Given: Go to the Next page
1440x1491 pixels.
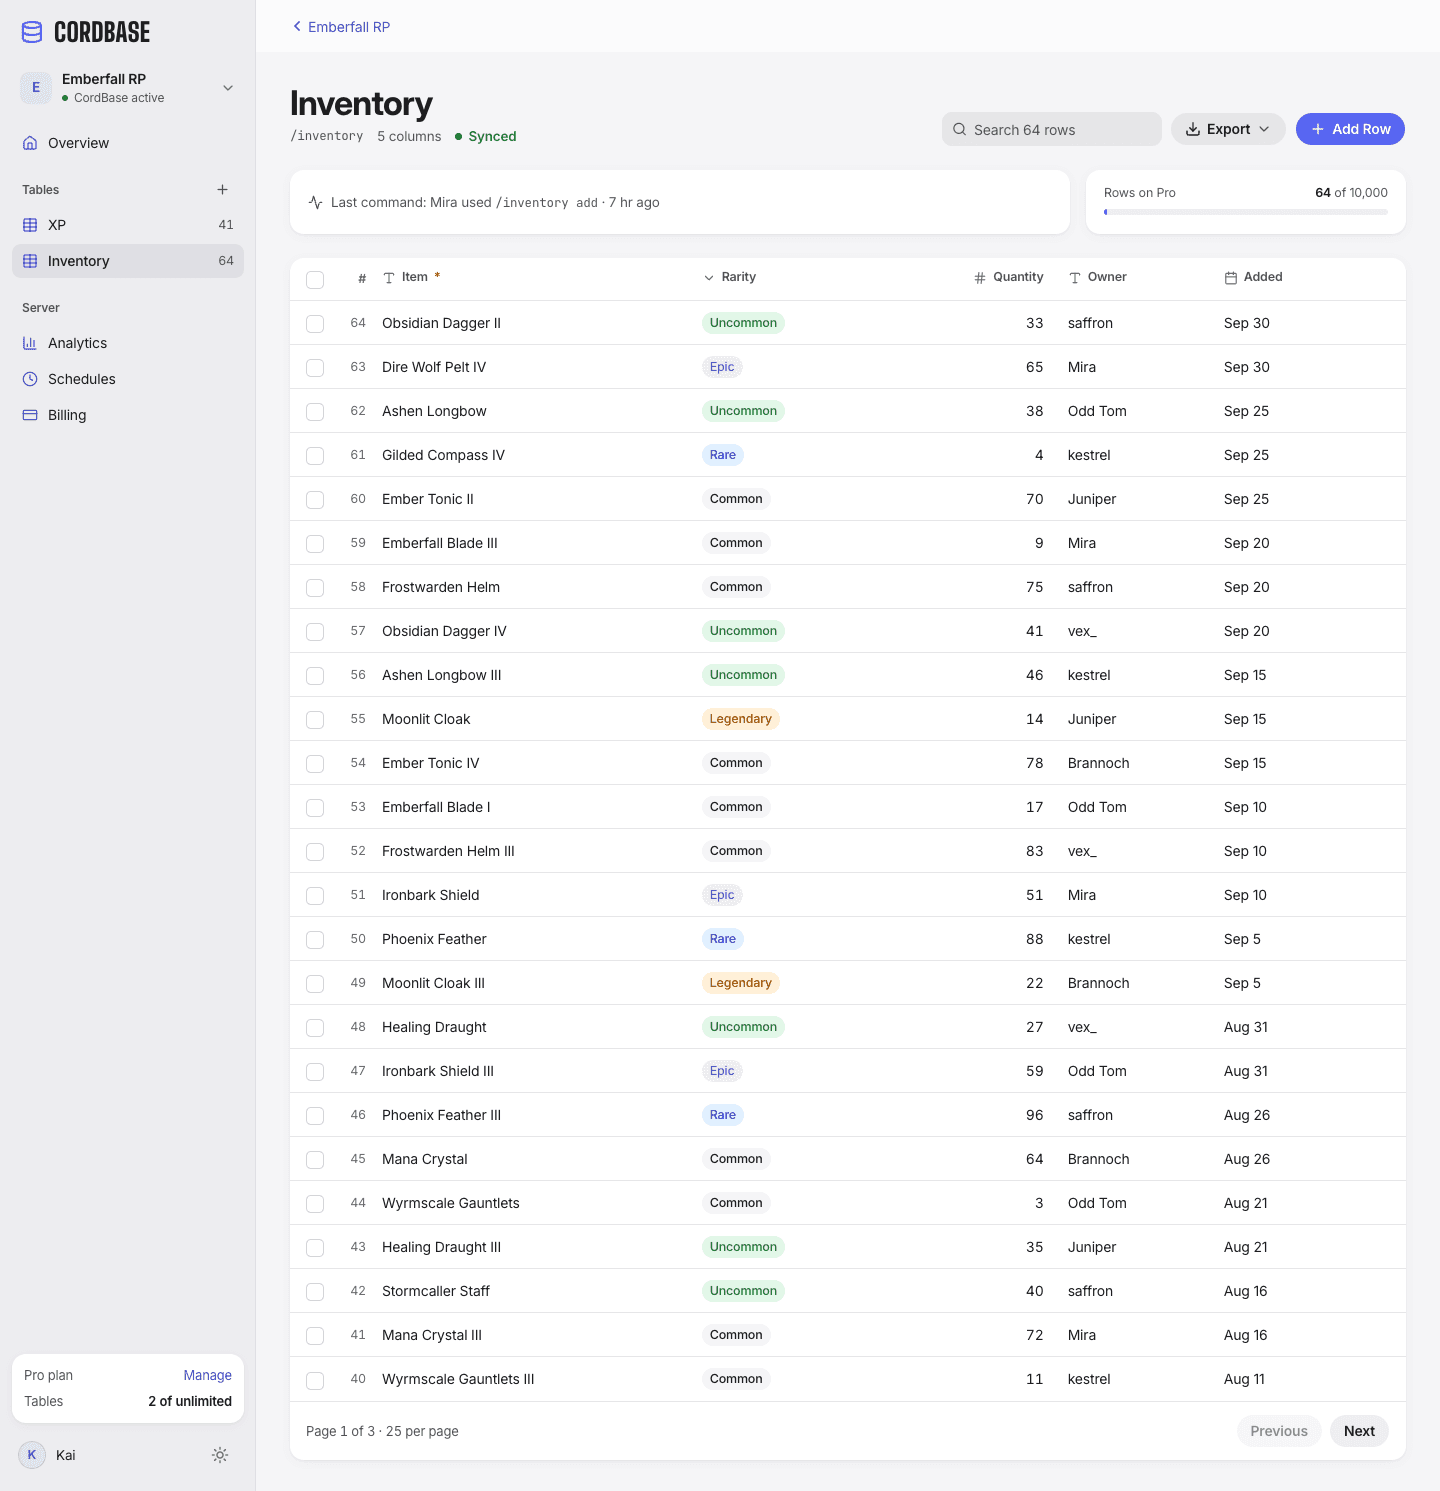Looking at the screenshot, I should click(x=1359, y=1431).
